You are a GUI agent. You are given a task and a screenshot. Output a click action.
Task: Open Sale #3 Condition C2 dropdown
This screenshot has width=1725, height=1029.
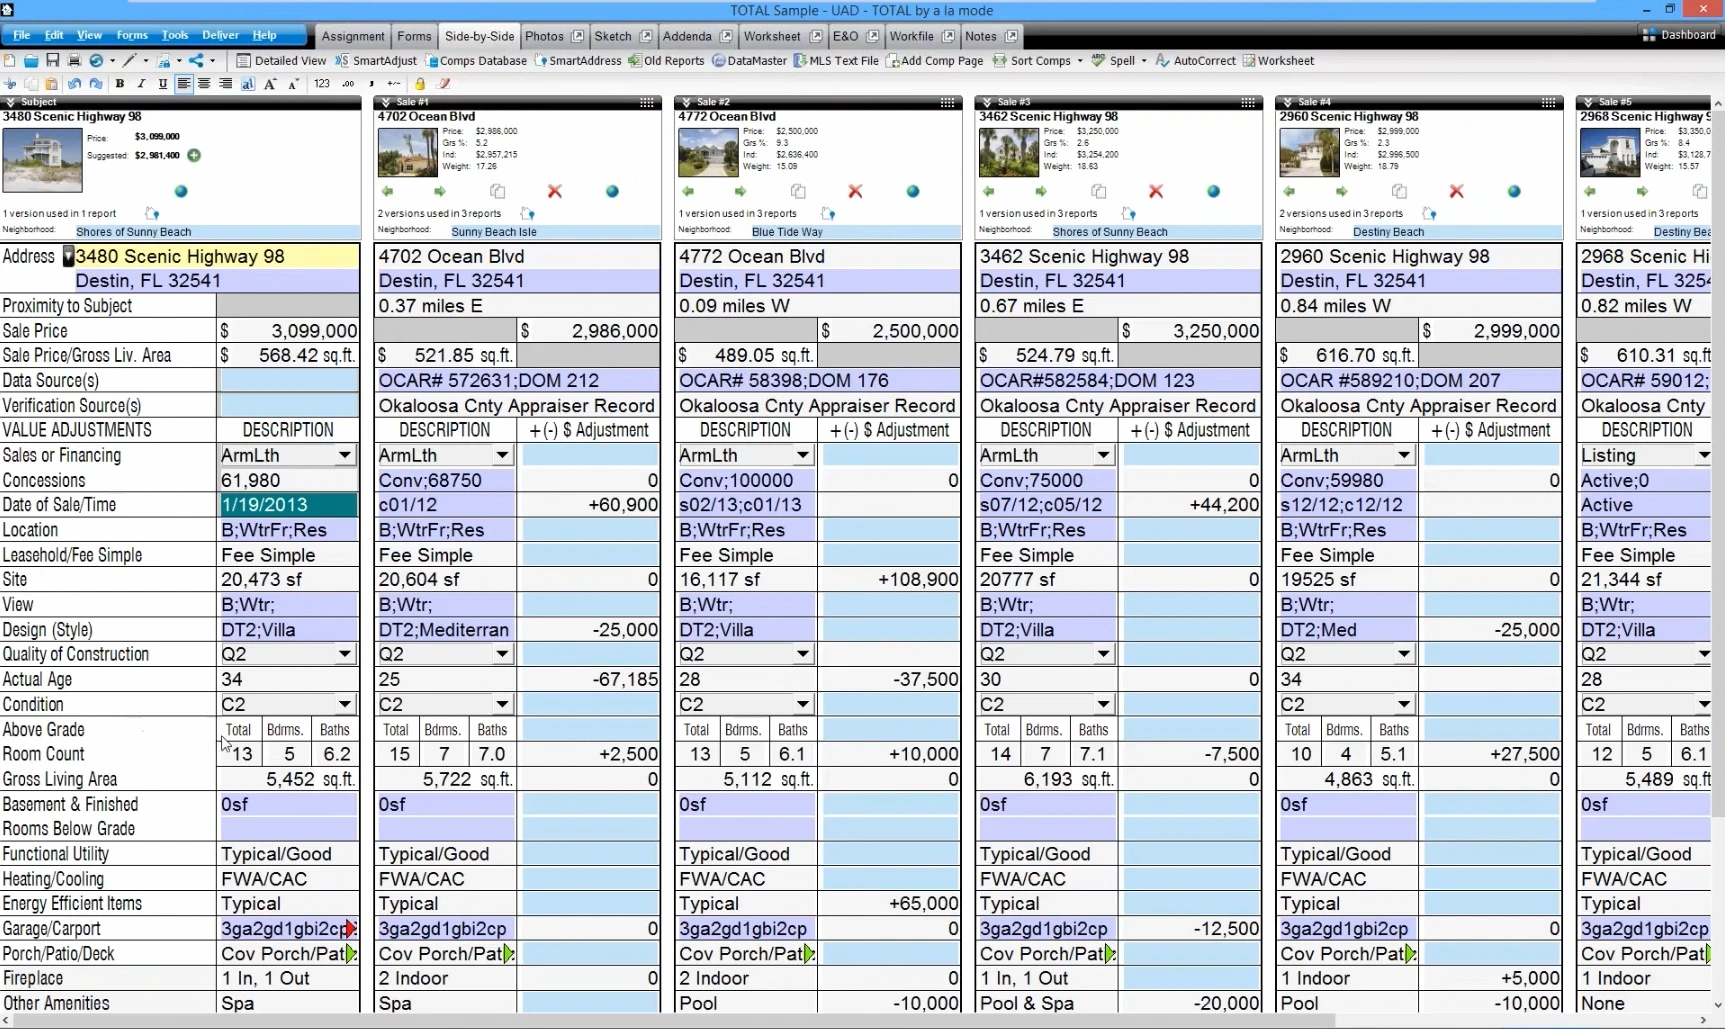[x=1103, y=704]
